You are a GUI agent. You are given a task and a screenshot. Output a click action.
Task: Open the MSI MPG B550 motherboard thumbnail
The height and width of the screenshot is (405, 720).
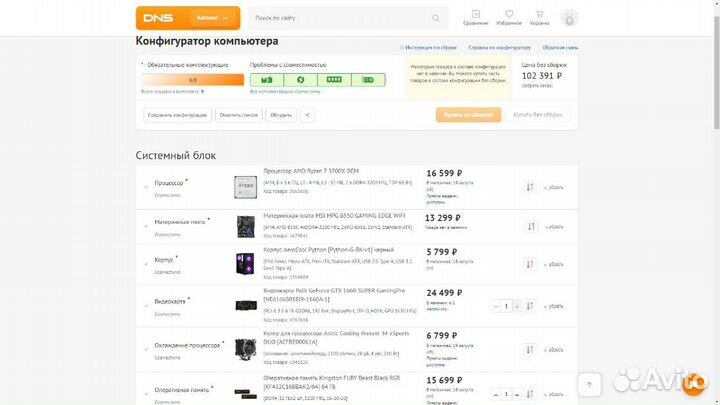[246, 226]
